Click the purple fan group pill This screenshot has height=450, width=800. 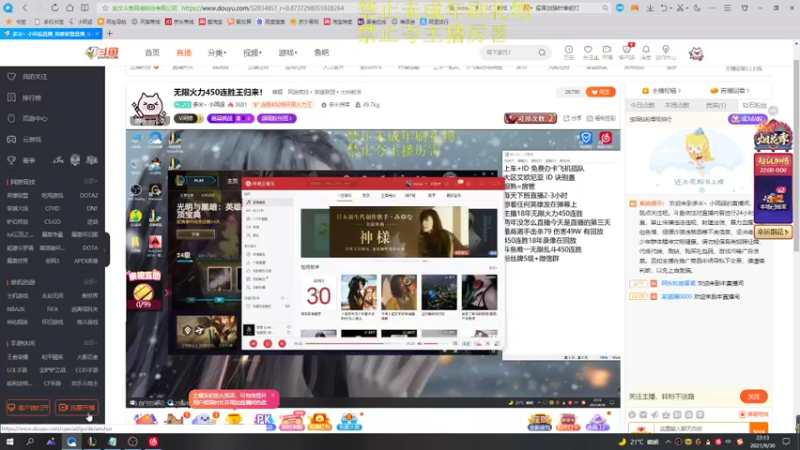tap(277, 118)
